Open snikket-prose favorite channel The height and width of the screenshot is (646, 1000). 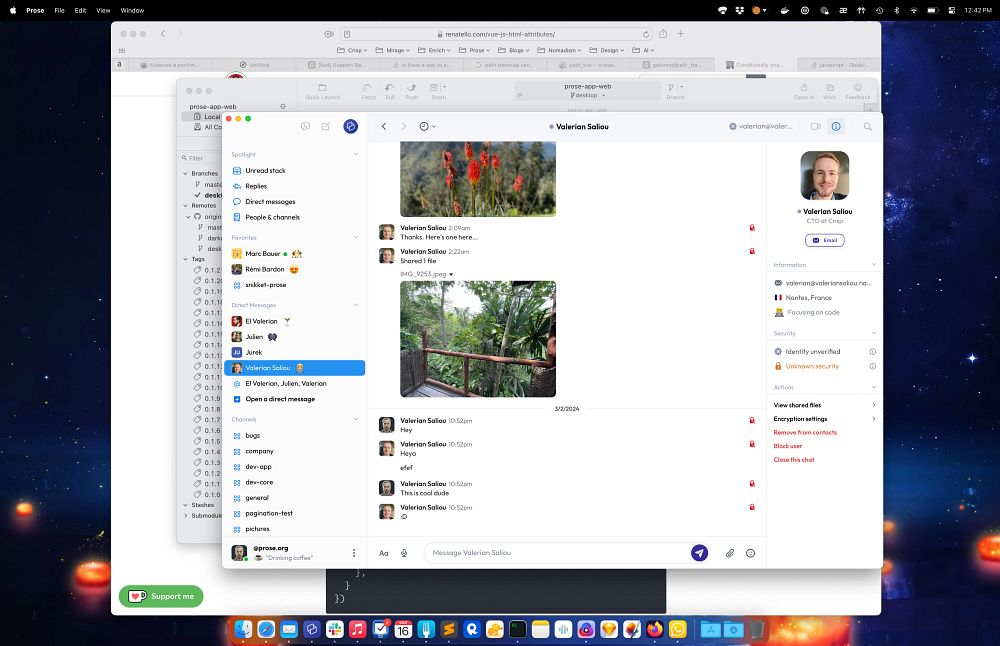[x=294, y=285]
